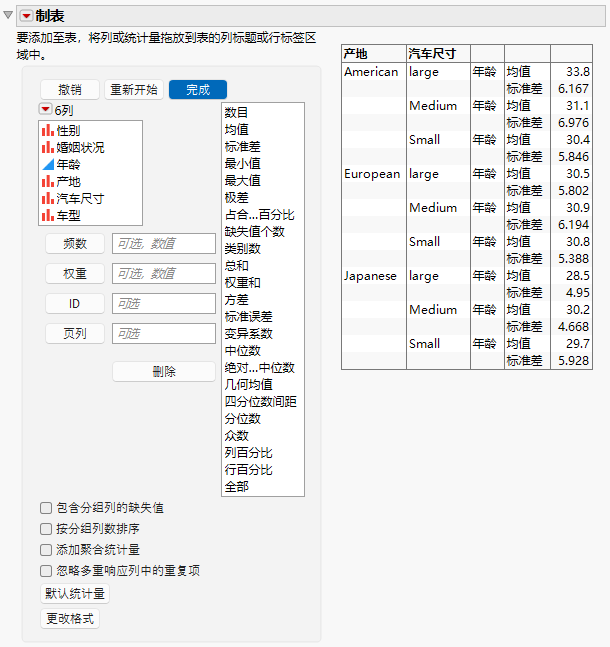Click the 默认统计量 button
This screenshot has width=610, height=647.
coord(75,594)
